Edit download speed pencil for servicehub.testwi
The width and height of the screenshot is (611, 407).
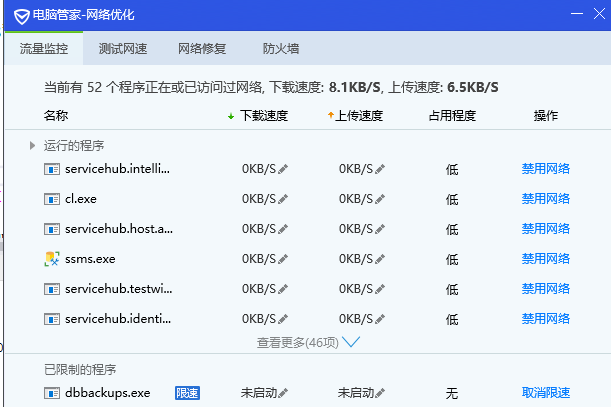[283, 289]
